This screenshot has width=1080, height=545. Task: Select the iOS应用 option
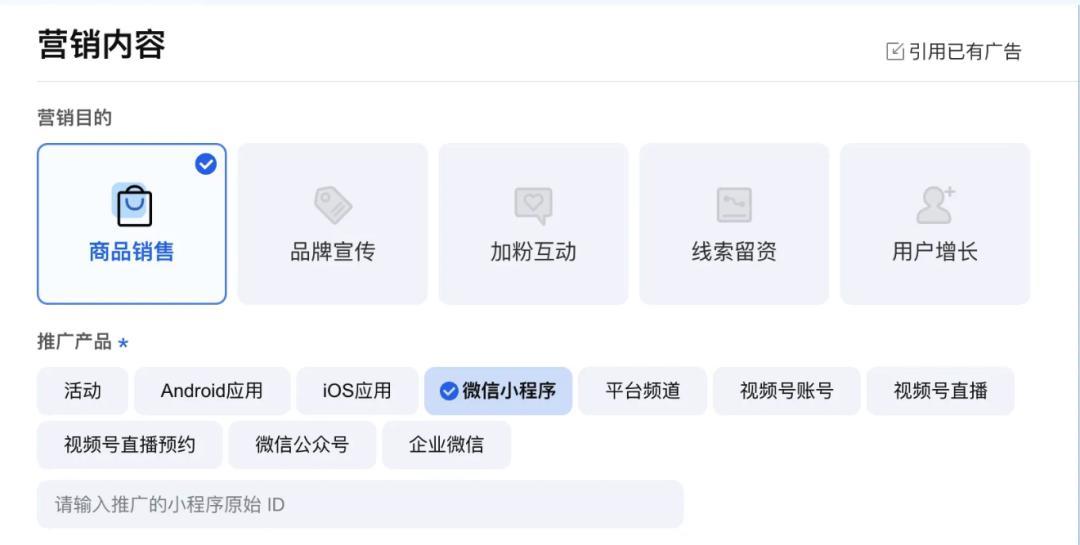click(357, 391)
